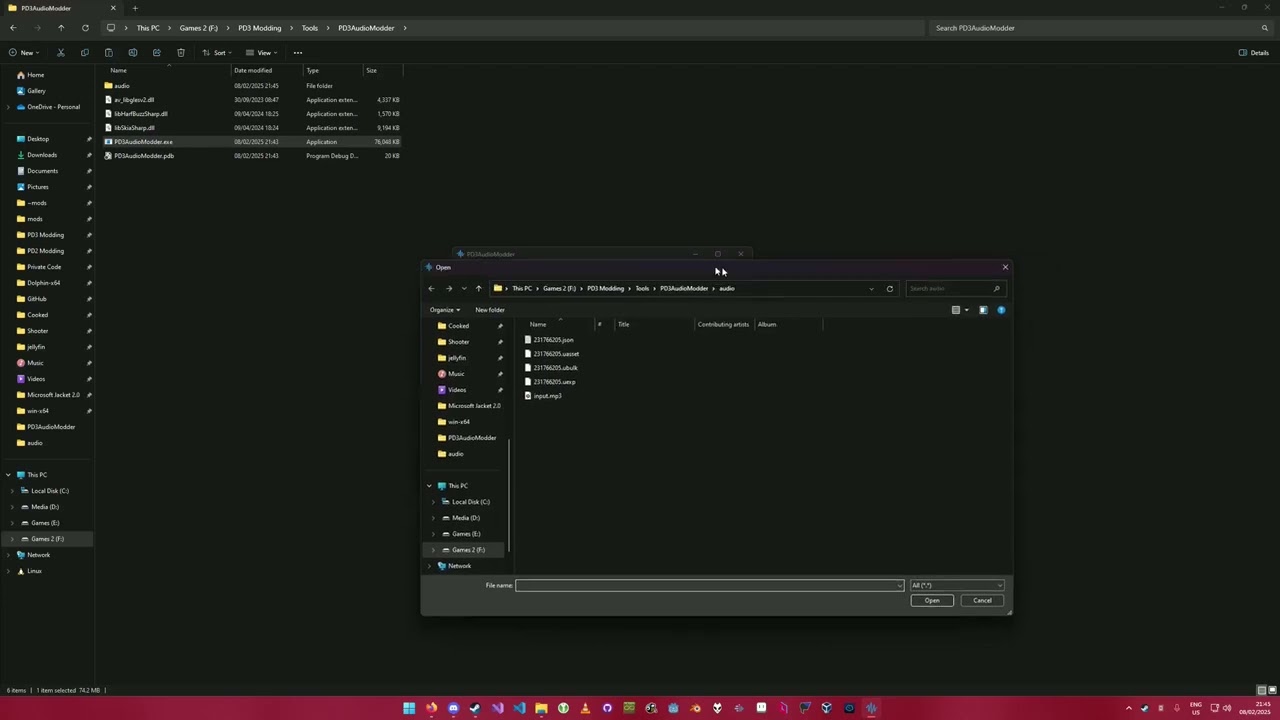
Task: Open Steam from the taskbar
Action: [475, 708]
